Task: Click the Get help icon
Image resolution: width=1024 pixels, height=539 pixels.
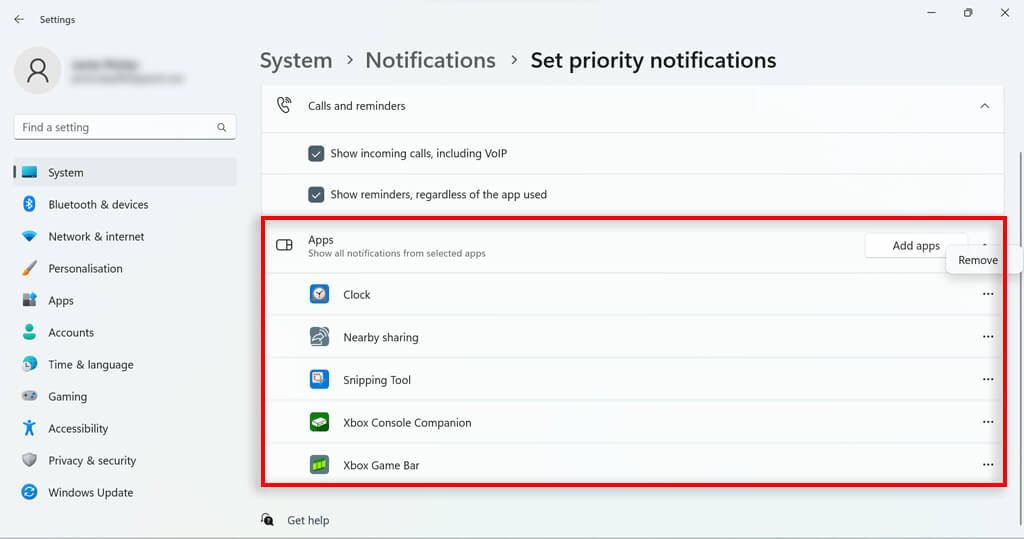Action: pyautogui.click(x=268, y=519)
